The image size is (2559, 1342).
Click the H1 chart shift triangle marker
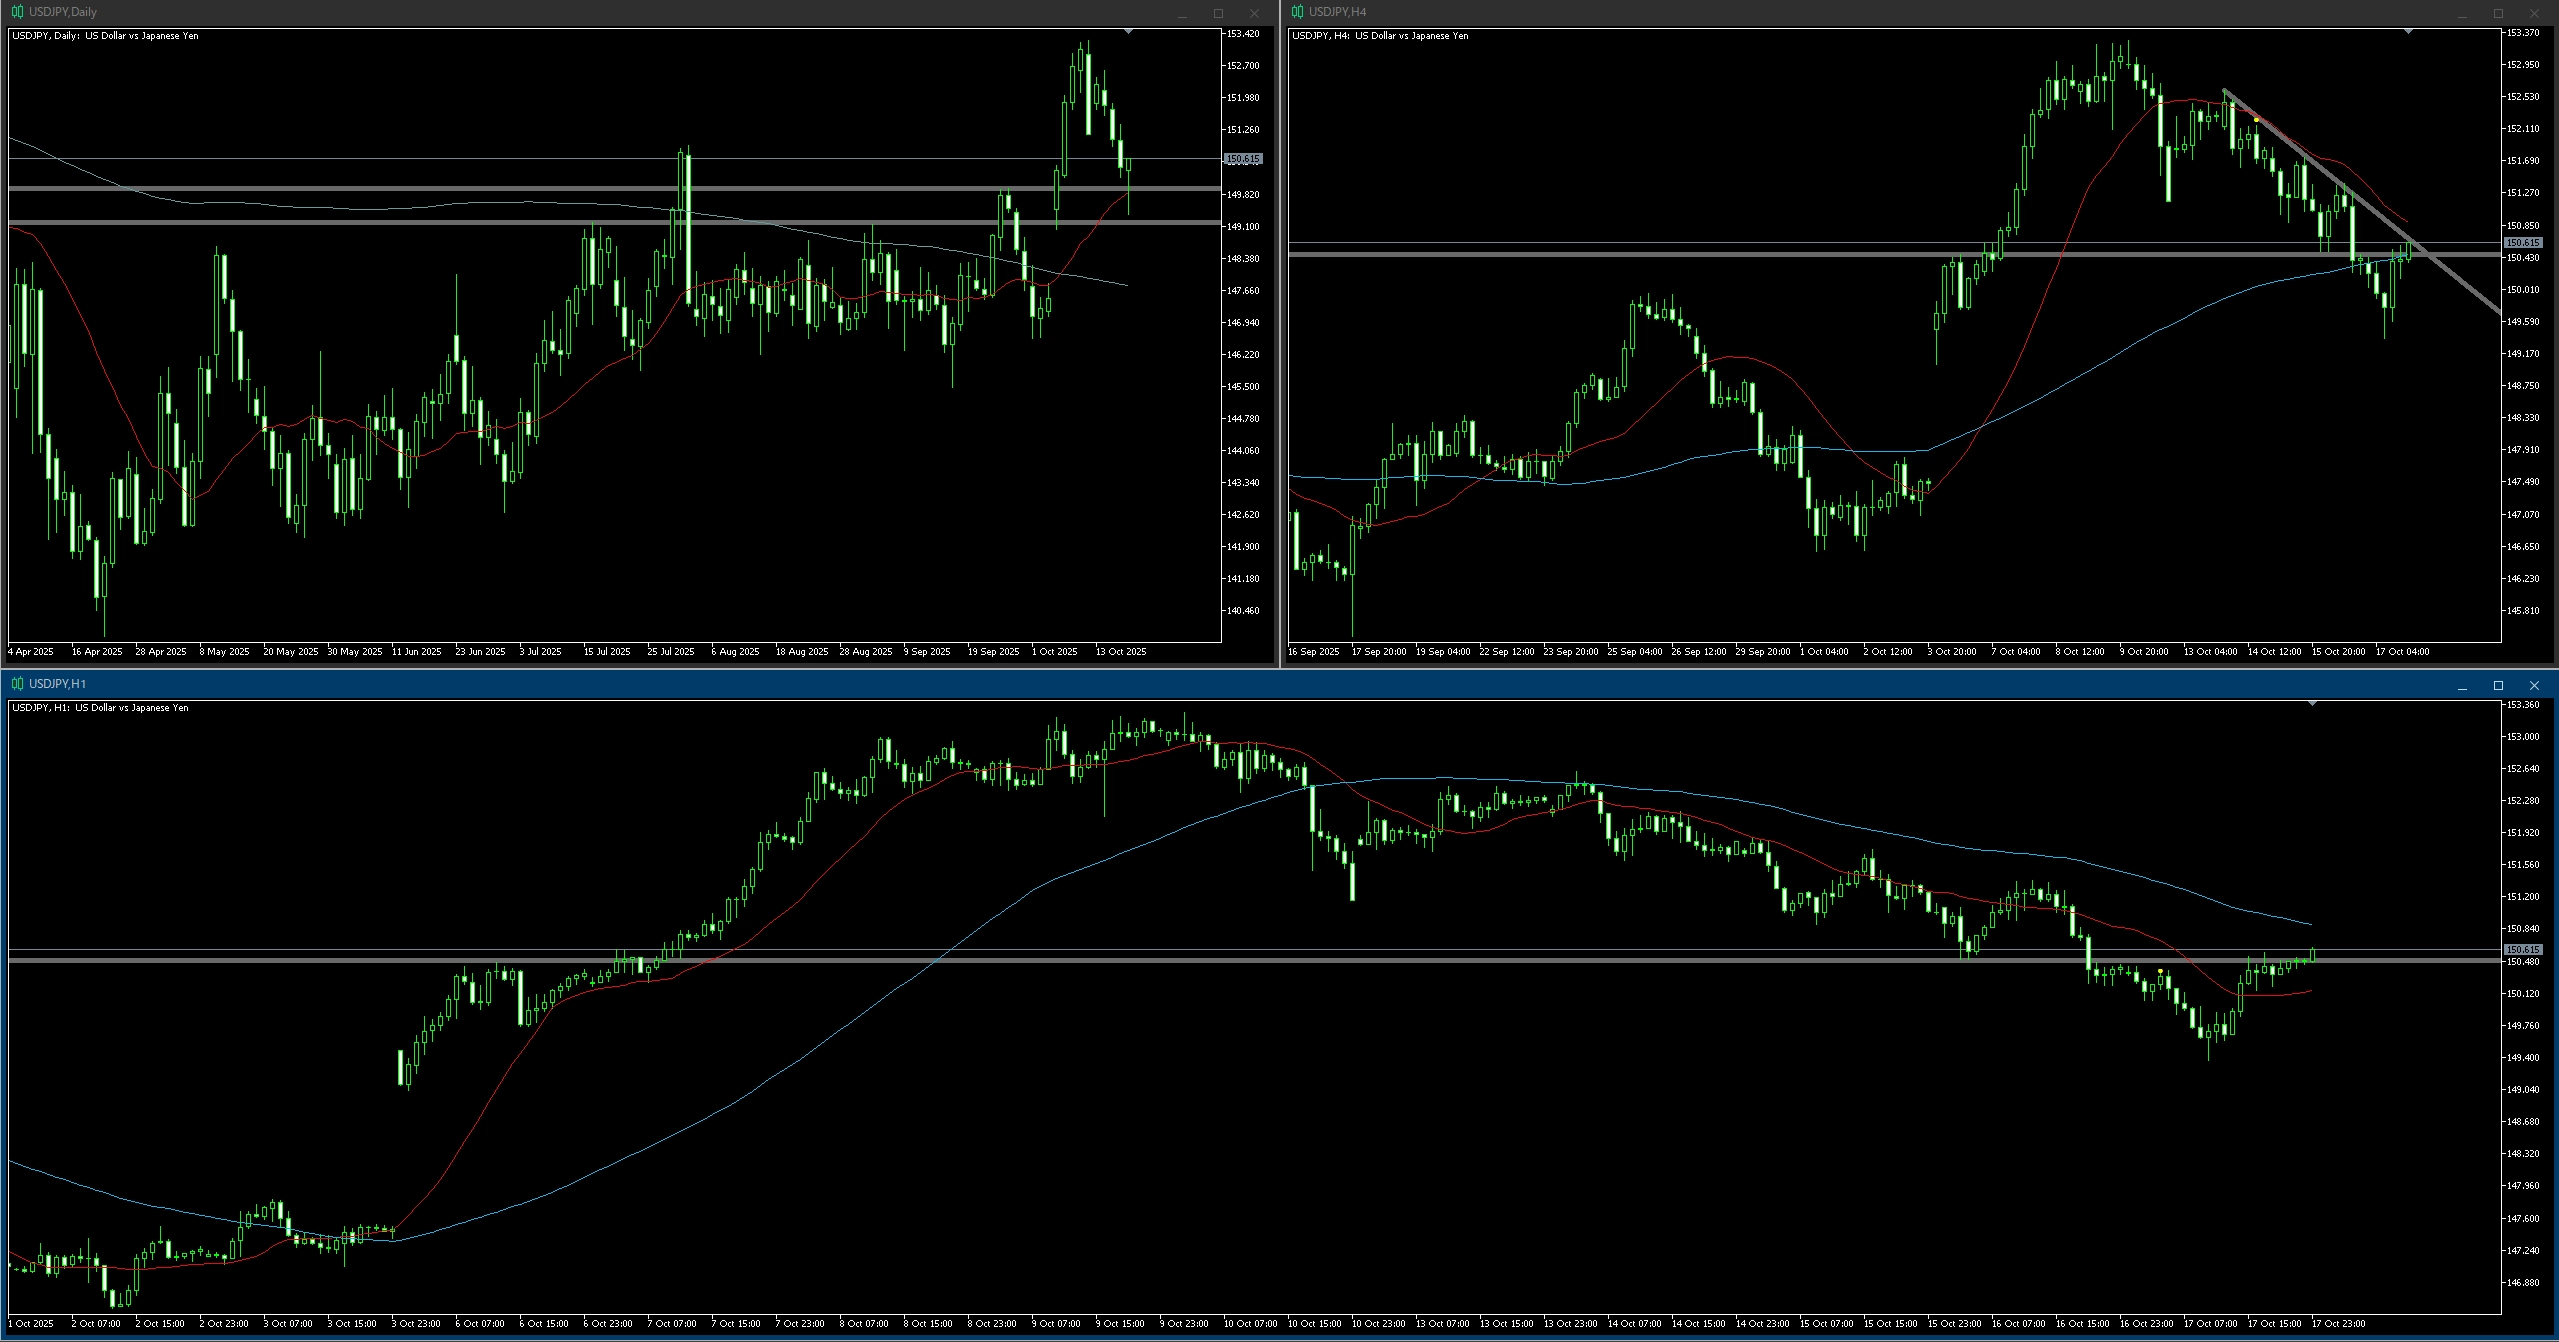[x=2312, y=704]
